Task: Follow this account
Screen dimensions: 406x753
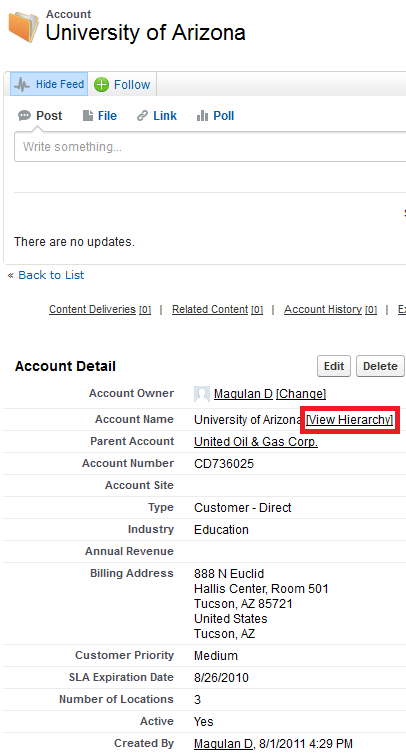Action: click(122, 85)
